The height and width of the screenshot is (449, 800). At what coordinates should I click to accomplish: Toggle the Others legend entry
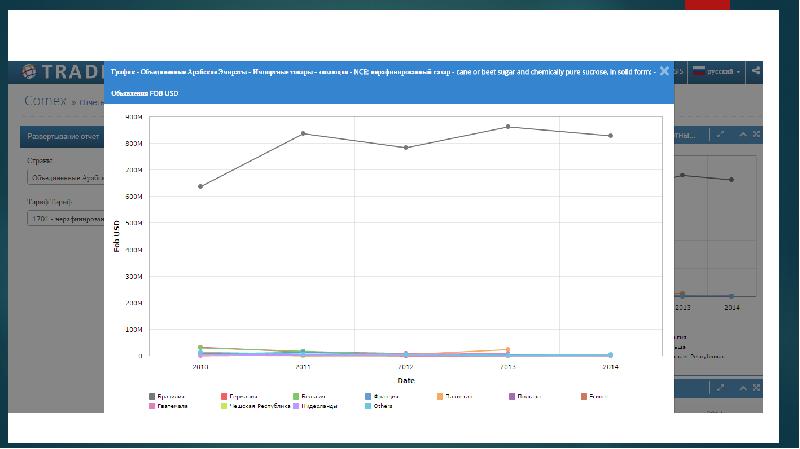point(379,406)
